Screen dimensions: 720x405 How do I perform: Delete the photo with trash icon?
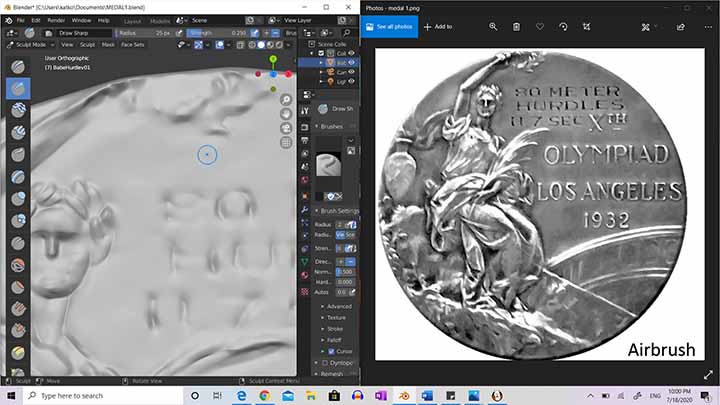click(516, 27)
